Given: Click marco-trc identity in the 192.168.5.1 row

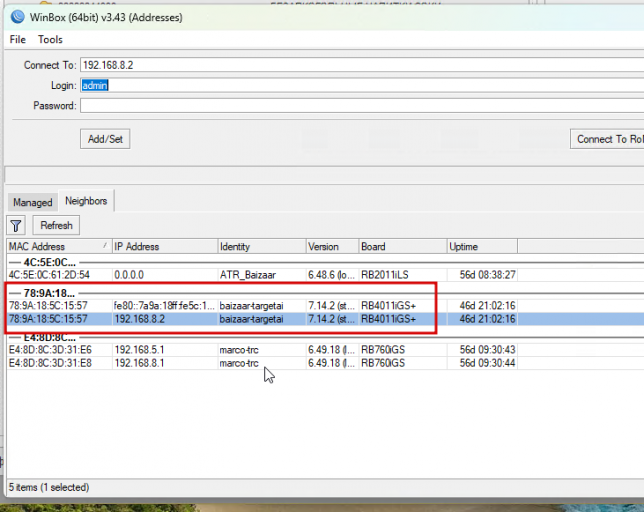Looking at the screenshot, I should pos(239,350).
